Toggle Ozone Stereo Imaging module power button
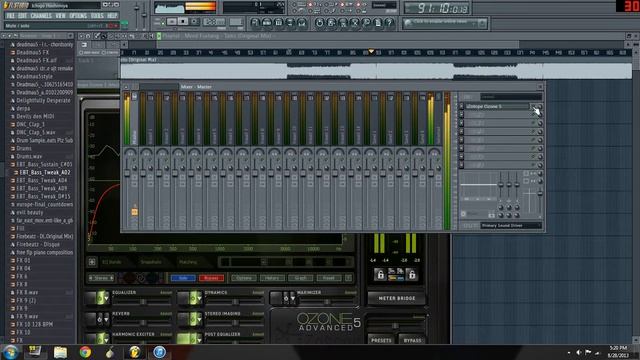The image size is (640, 360). coord(192,319)
